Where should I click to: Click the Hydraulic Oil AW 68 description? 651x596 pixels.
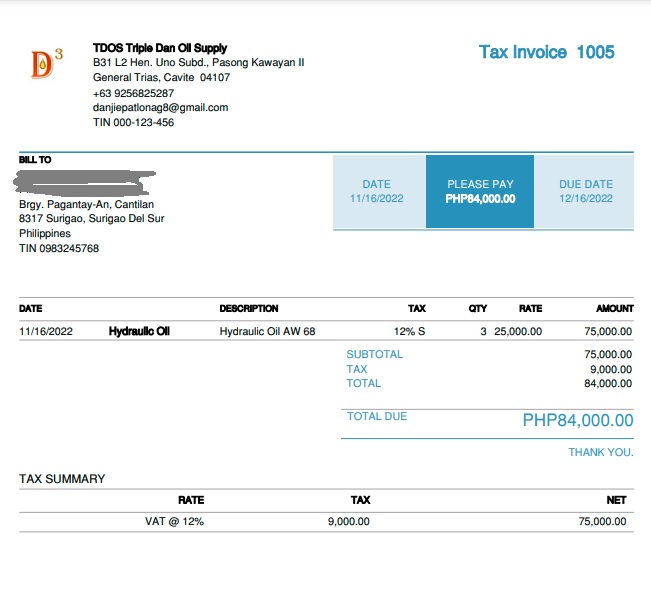(267, 332)
